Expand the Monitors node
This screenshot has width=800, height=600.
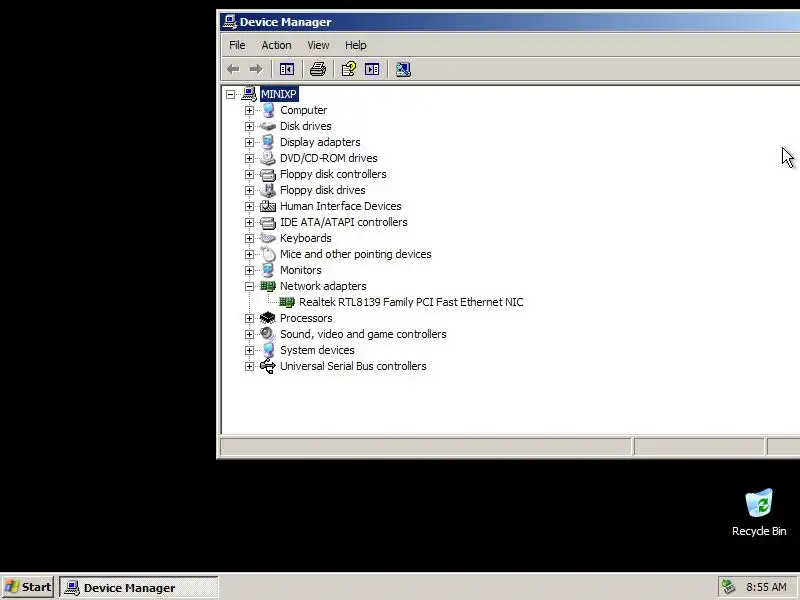[x=249, y=270]
